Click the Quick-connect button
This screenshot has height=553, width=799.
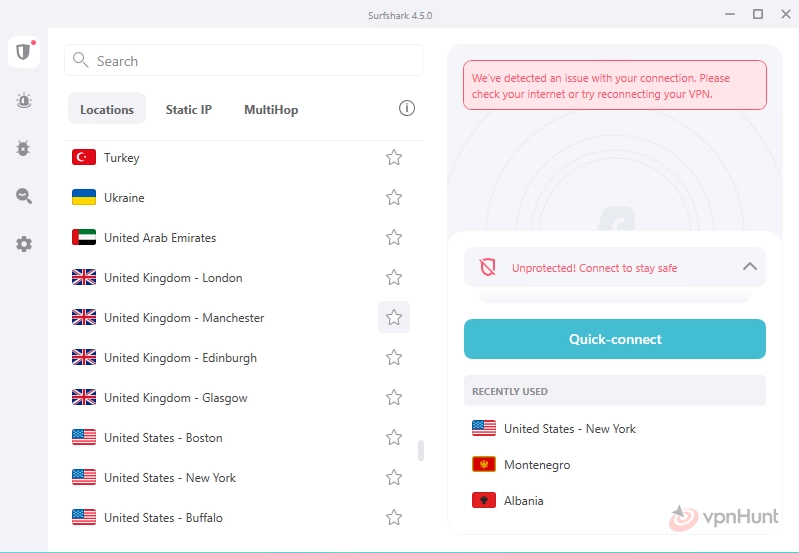(615, 339)
